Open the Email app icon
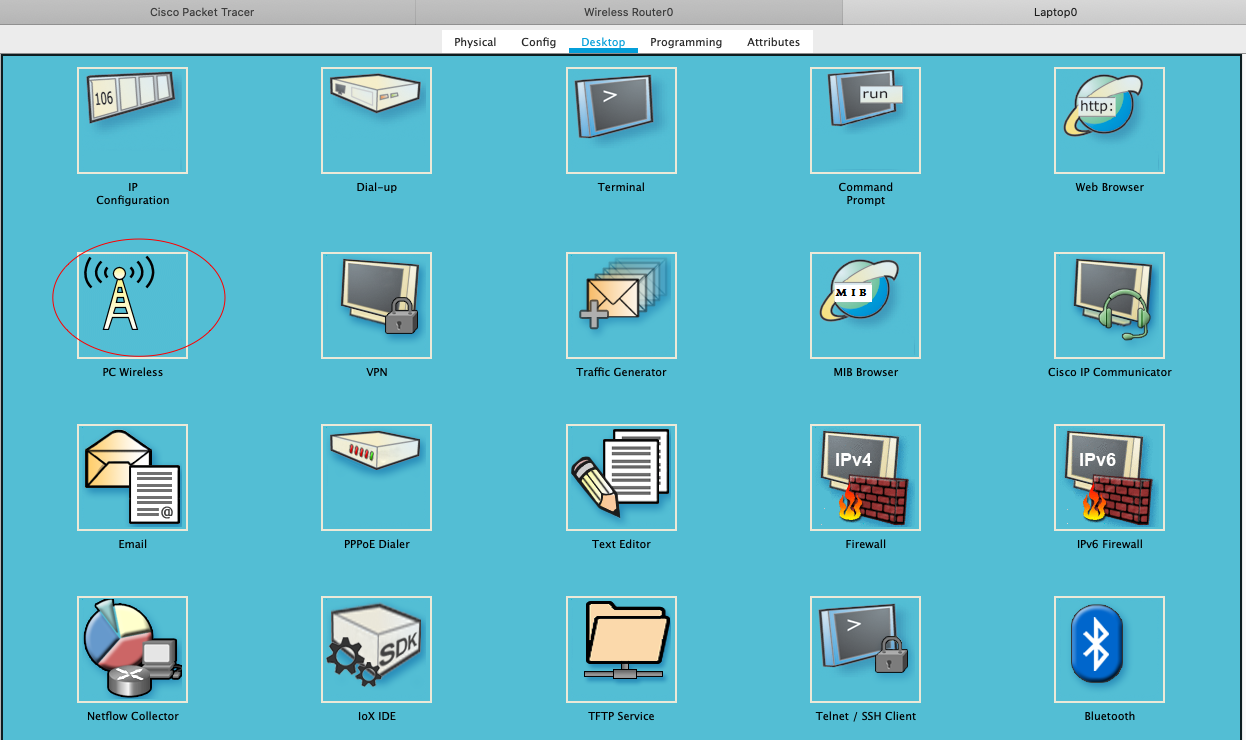 click(x=132, y=477)
